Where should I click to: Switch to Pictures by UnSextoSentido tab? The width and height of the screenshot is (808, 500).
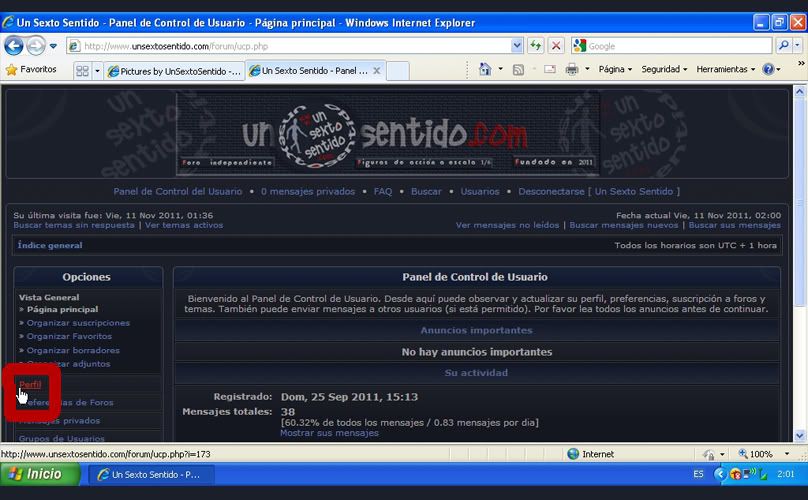tap(174, 71)
